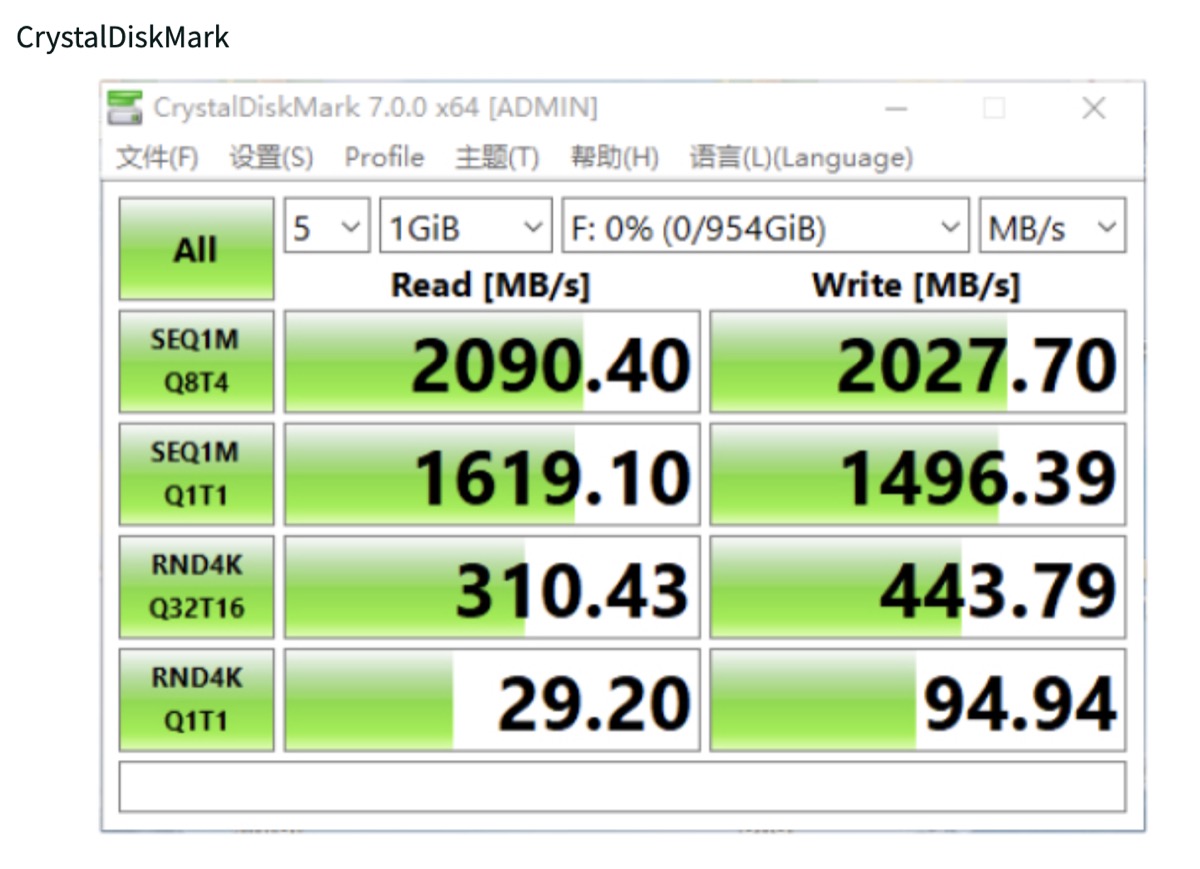Image resolution: width=1200 pixels, height=869 pixels.
Task: Expand the 1GiB test size dropdown
Action: point(465,228)
